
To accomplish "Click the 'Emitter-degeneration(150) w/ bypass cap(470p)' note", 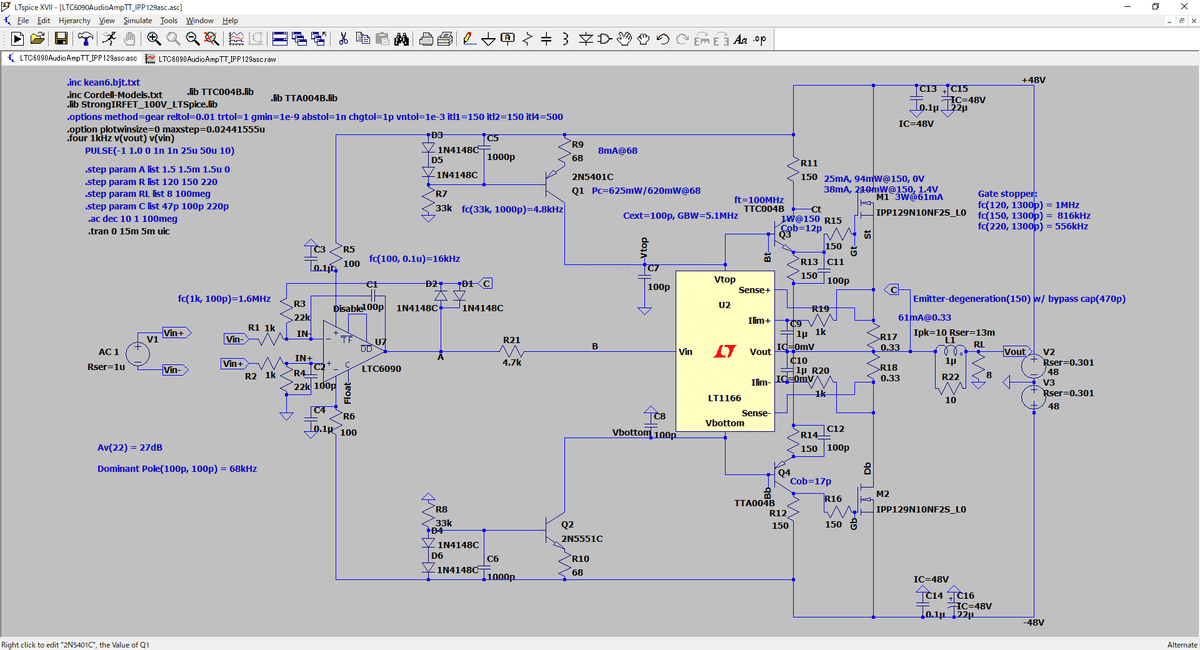I will click(x=1019, y=299).
